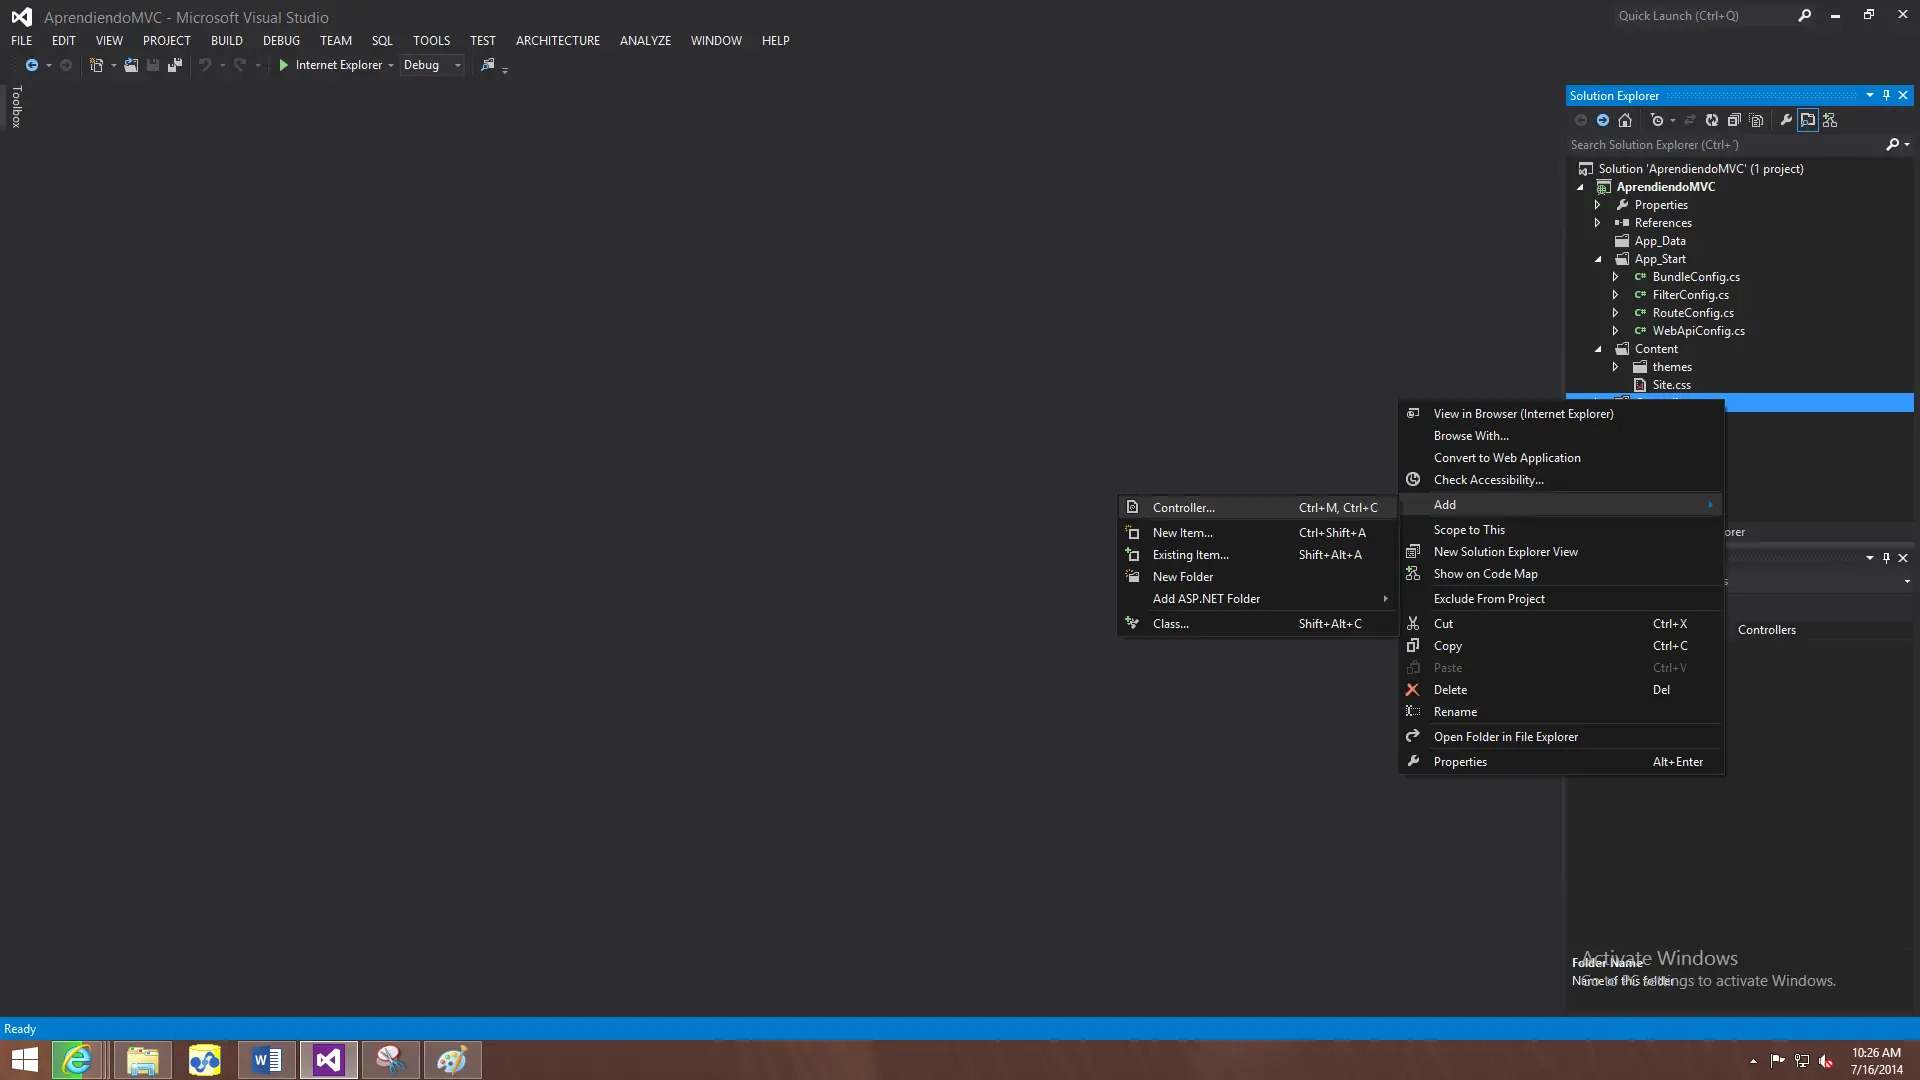The image size is (1920, 1080).
Task: Toggle auto-hide pin on Solution Explorer
Action: [x=1887, y=96]
